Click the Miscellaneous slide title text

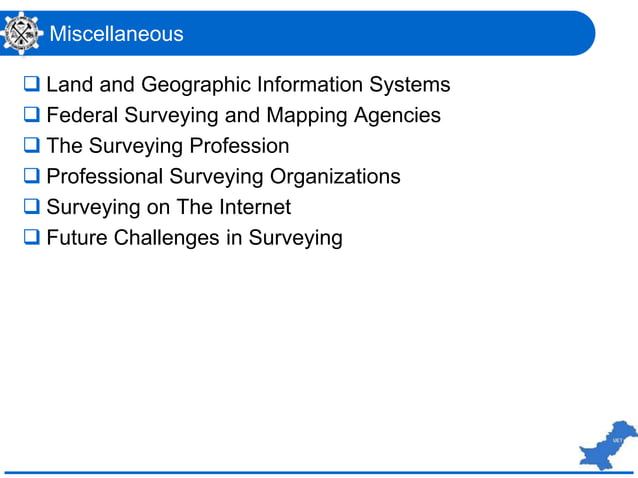click(116, 33)
